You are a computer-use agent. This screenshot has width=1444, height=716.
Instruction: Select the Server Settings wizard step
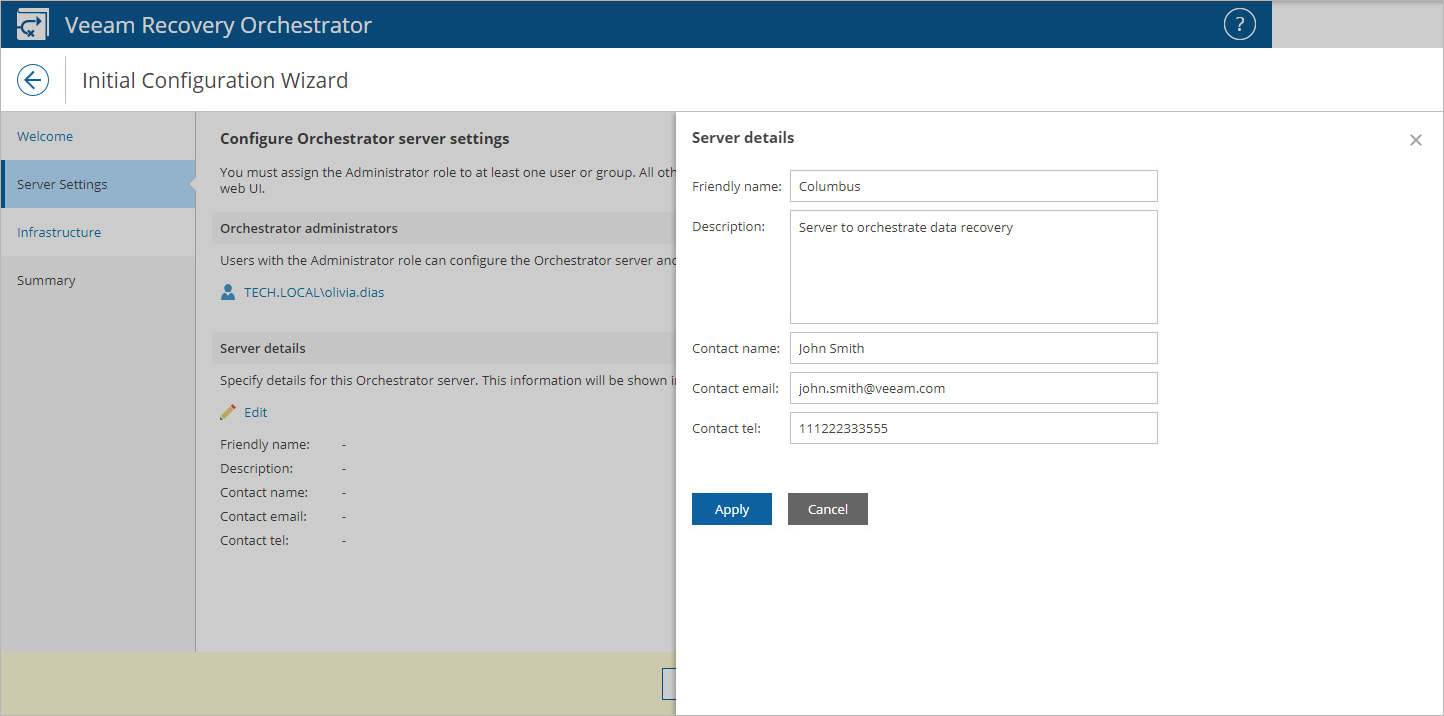62,184
